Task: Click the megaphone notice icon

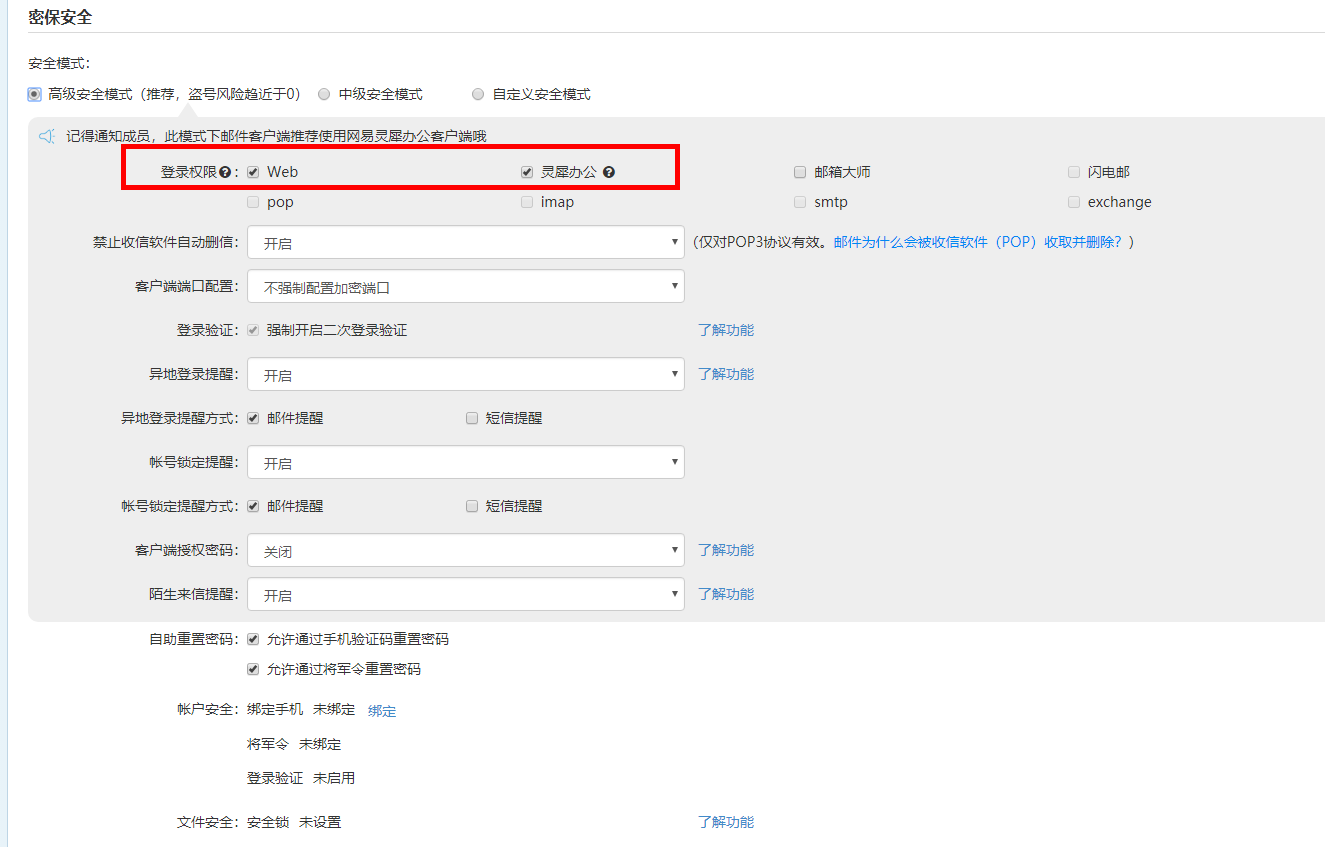Action: (x=46, y=136)
